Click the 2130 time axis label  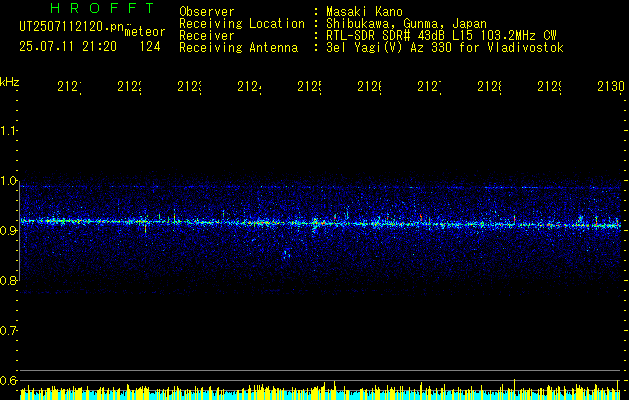tap(611, 86)
